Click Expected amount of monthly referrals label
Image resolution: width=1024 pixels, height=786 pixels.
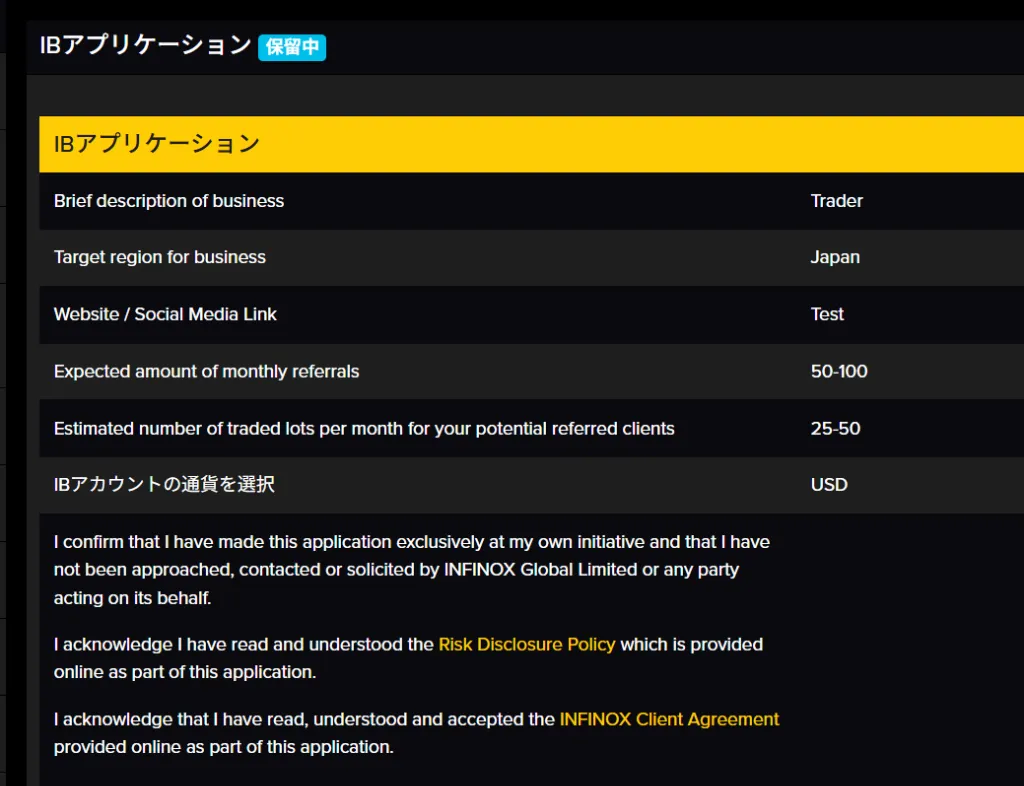(x=206, y=371)
